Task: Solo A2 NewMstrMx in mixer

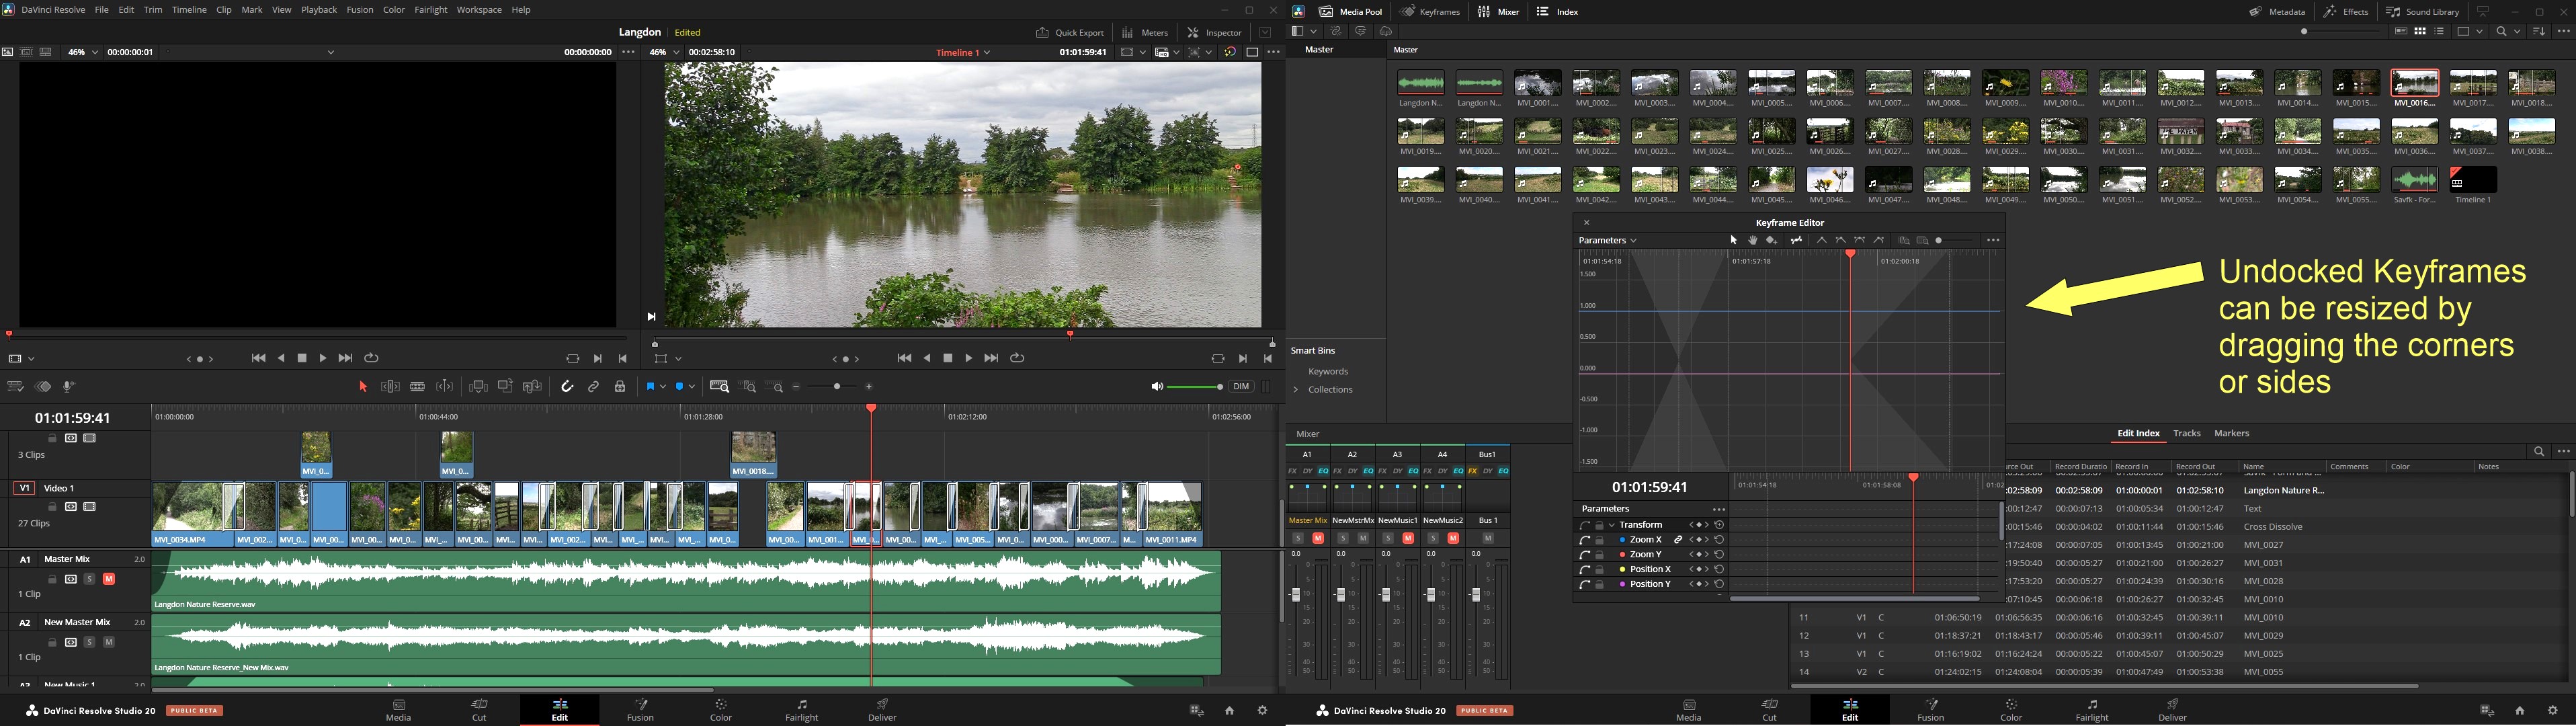Action: (x=1343, y=538)
